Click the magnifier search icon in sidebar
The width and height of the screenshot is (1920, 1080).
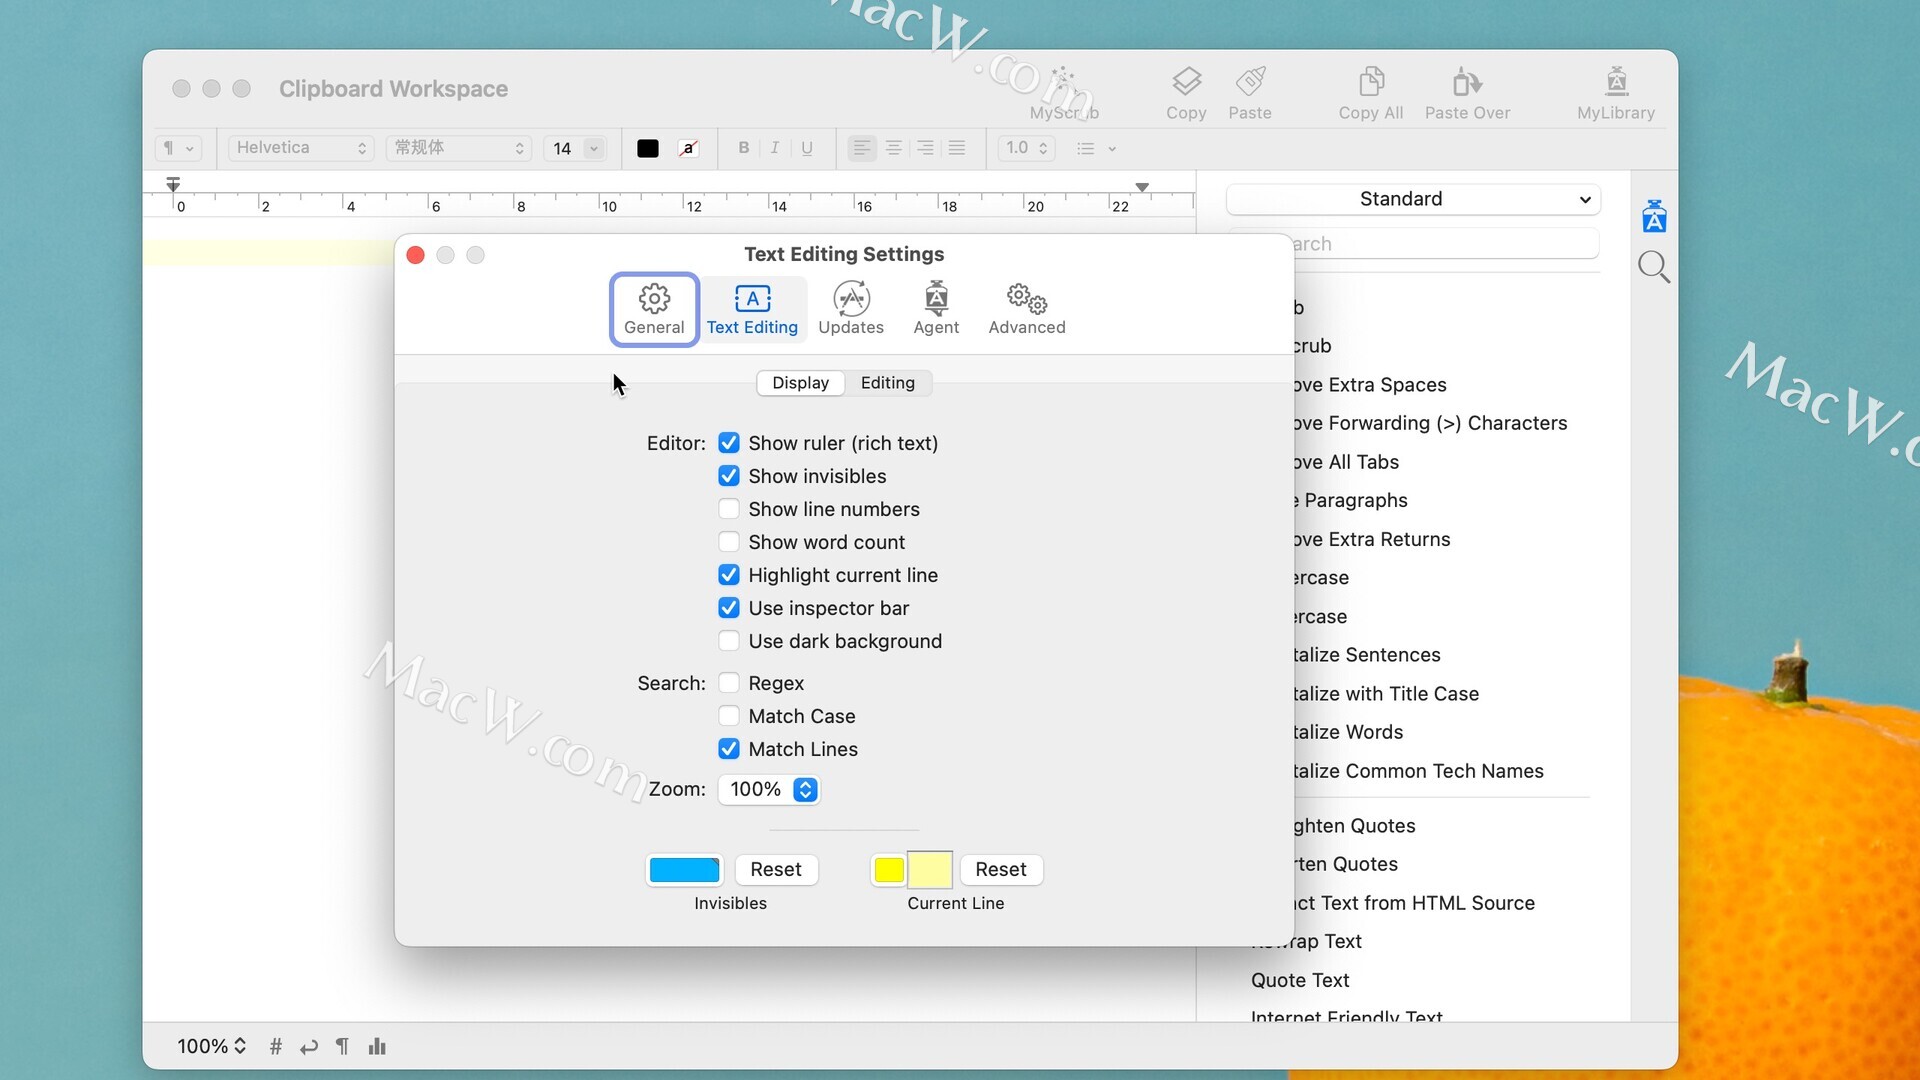tap(1653, 267)
